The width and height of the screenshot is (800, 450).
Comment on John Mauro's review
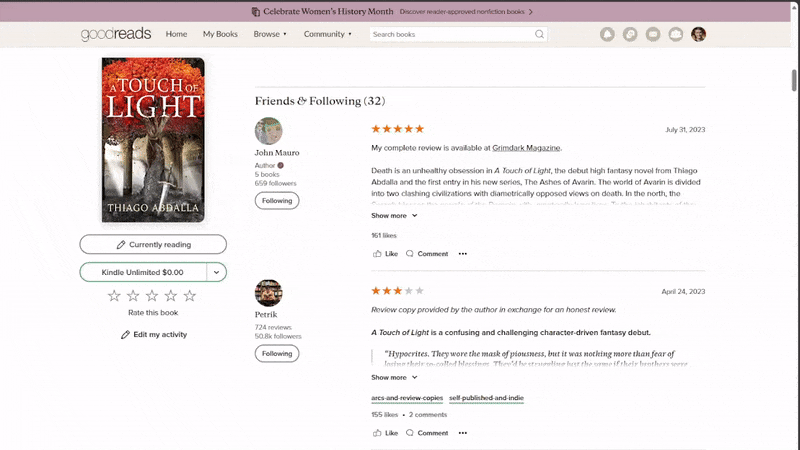point(427,254)
